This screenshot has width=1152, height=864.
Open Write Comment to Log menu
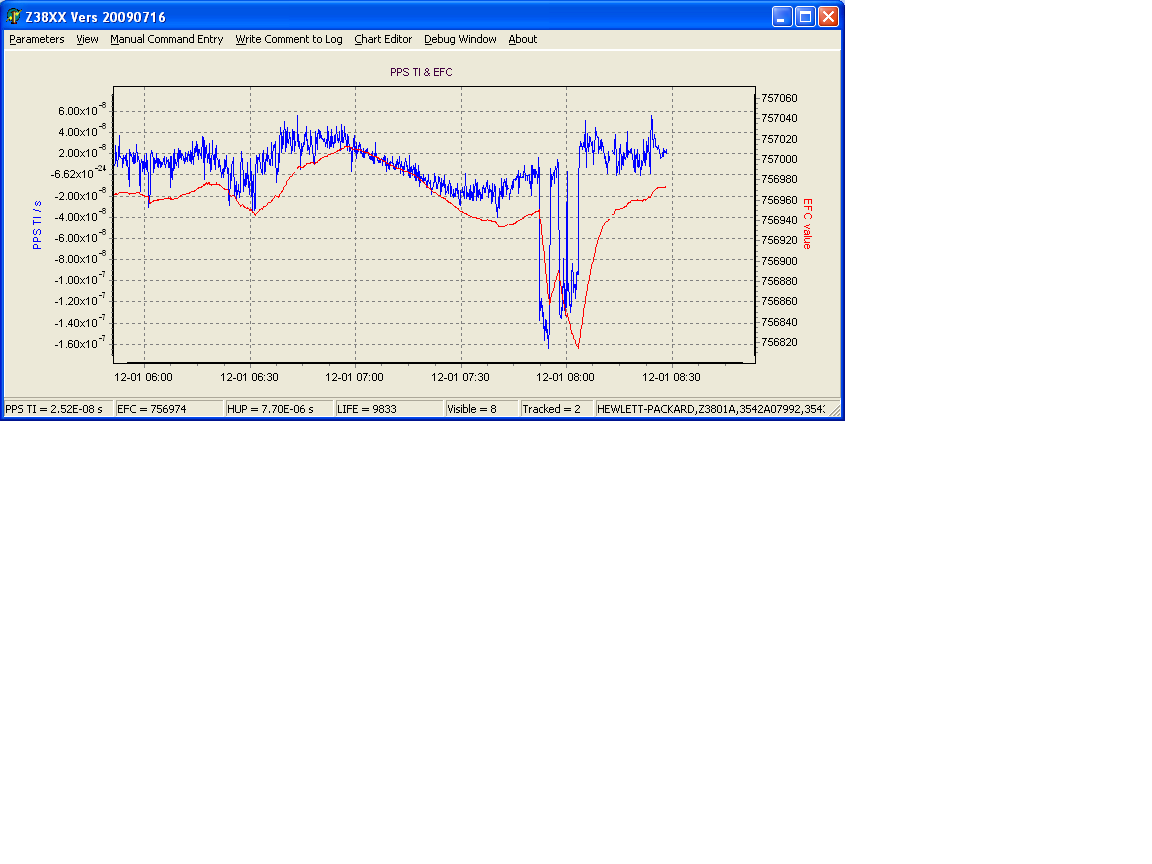click(x=289, y=40)
